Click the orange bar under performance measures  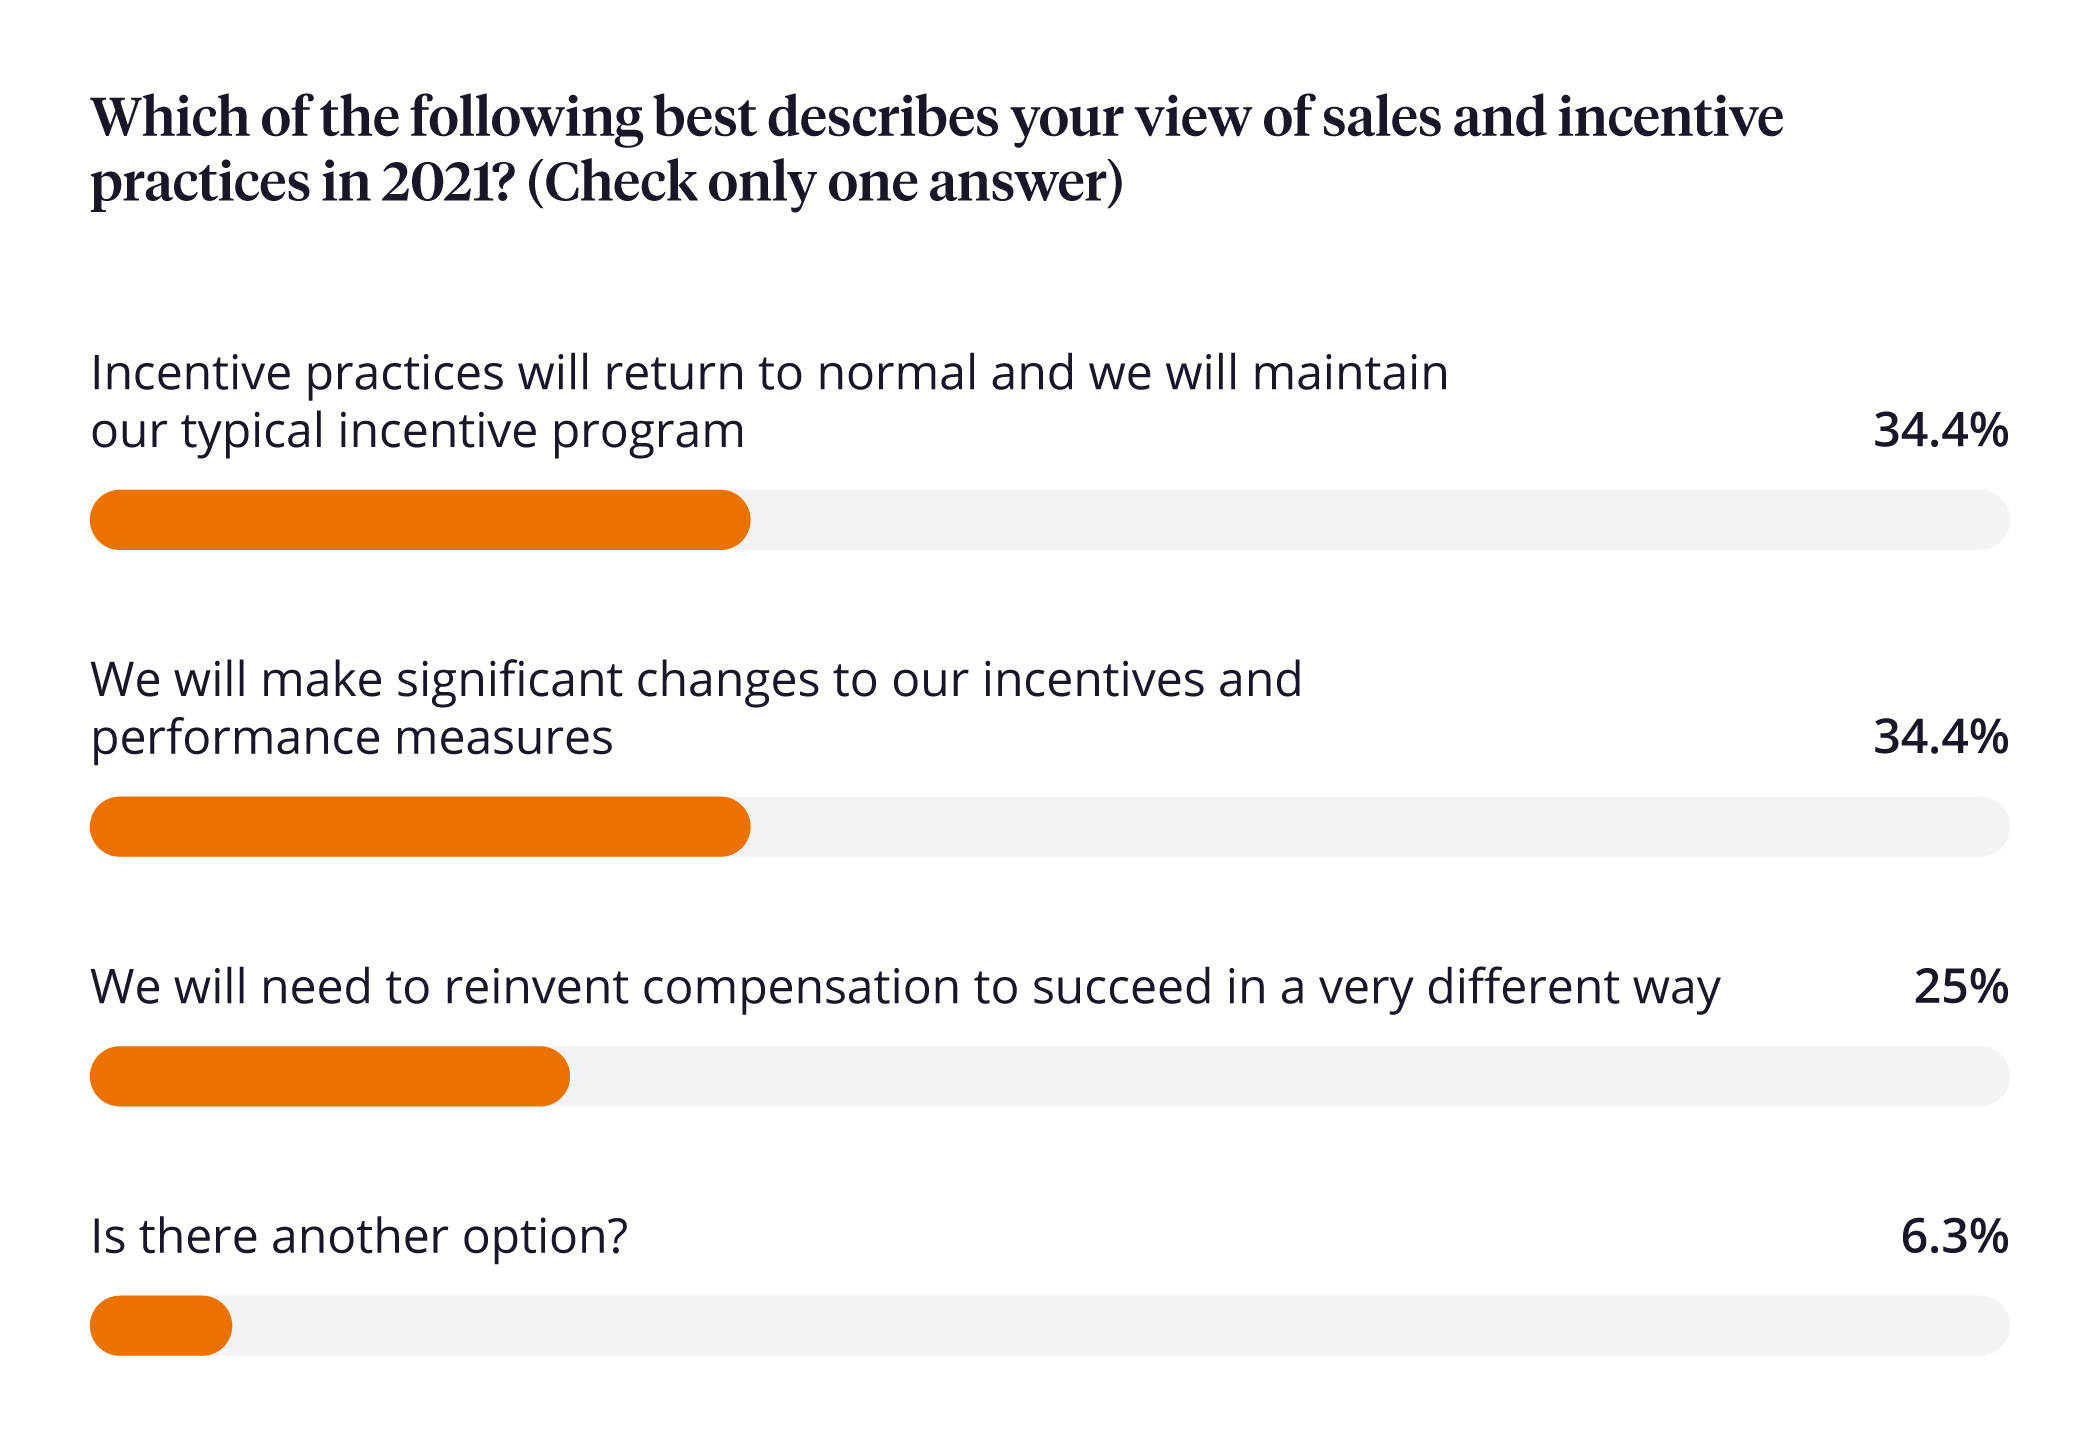coord(420,827)
